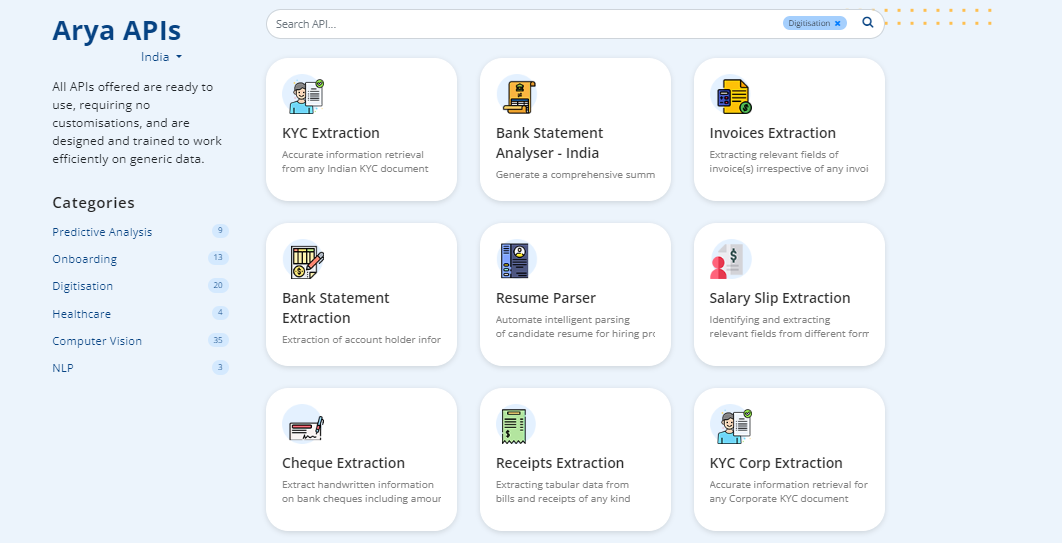Viewport: 1062px width, 543px height.
Task: Click the Invoices Extraction calculator icon
Action: click(x=731, y=95)
